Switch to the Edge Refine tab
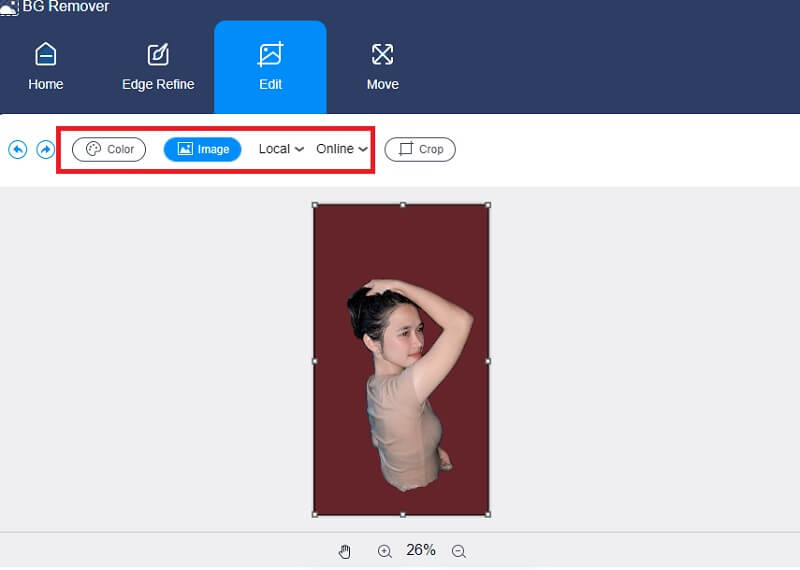The image size is (800, 570). [158, 67]
